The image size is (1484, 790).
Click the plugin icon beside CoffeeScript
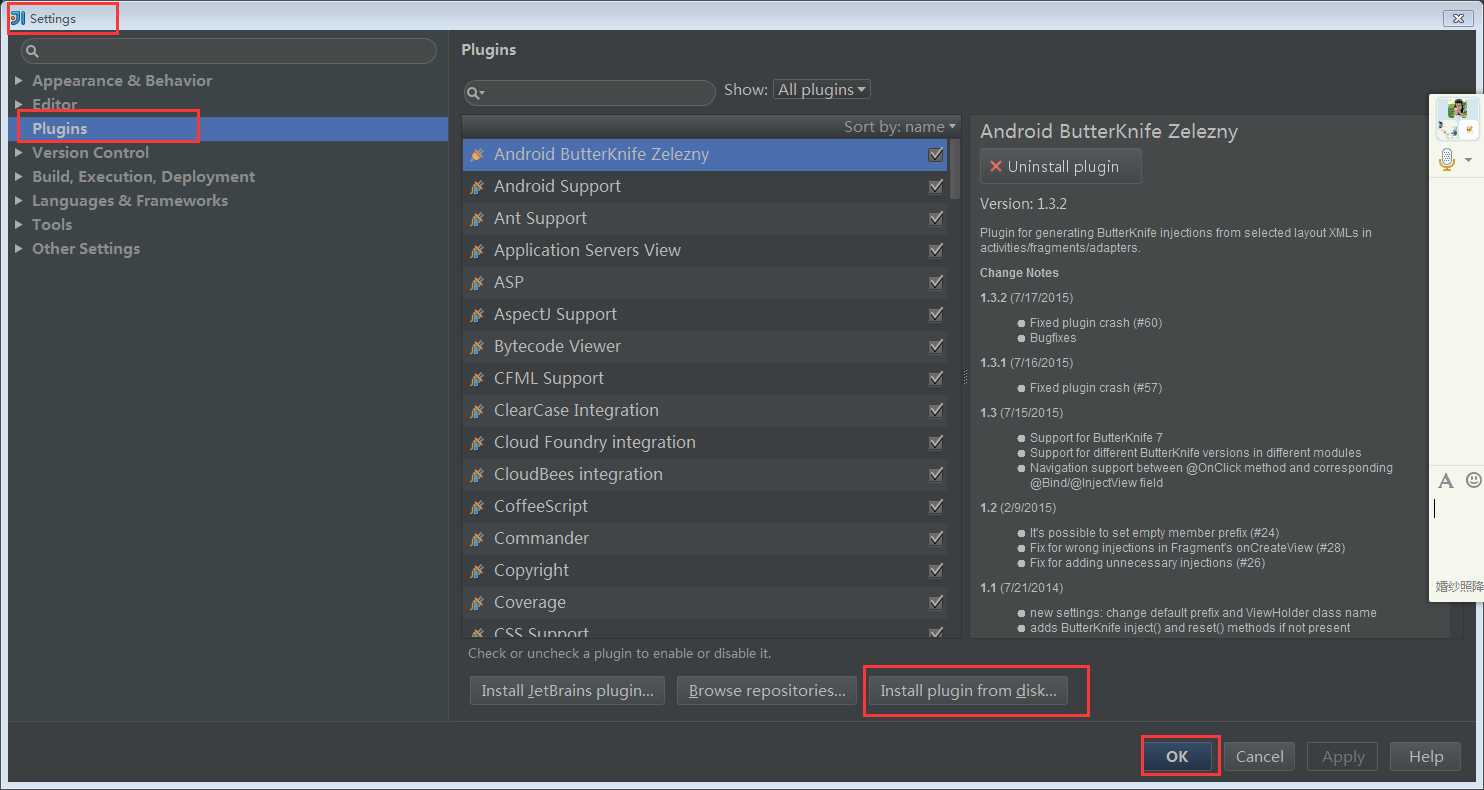click(x=477, y=507)
